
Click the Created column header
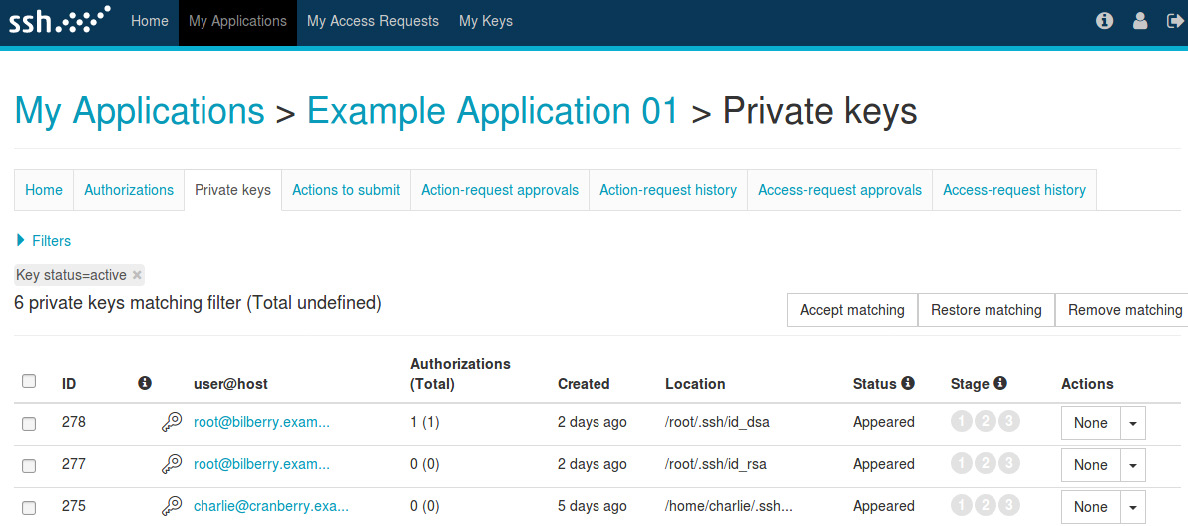(583, 384)
